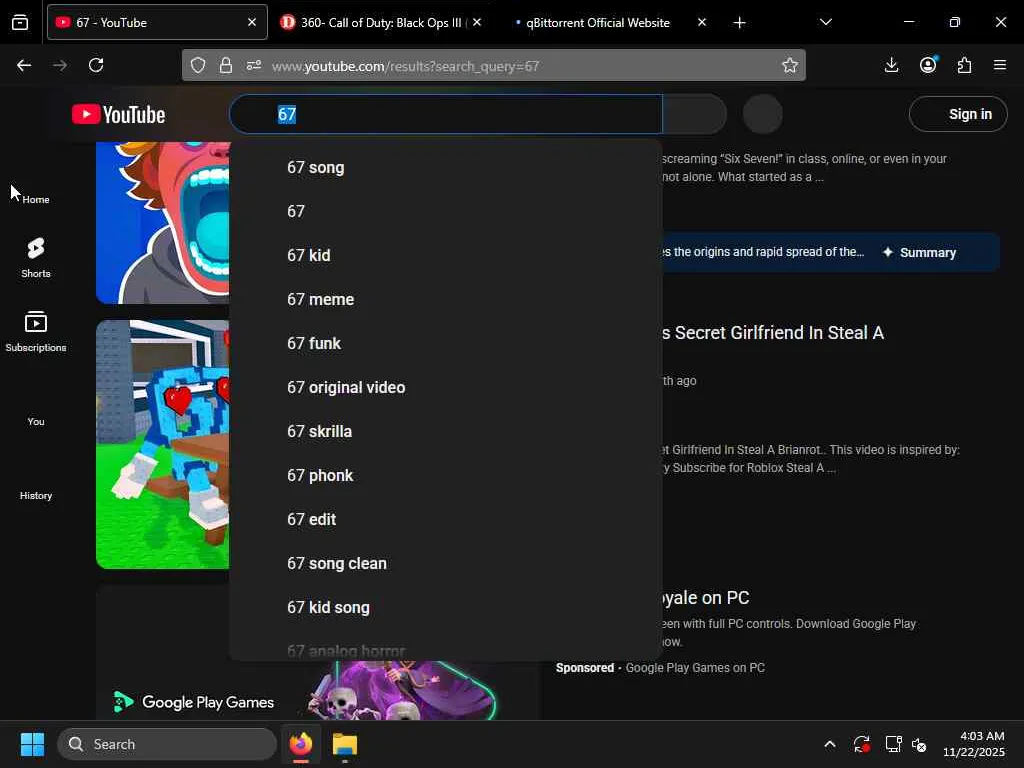
Task: Click the Sign in button
Action: pos(958,114)
